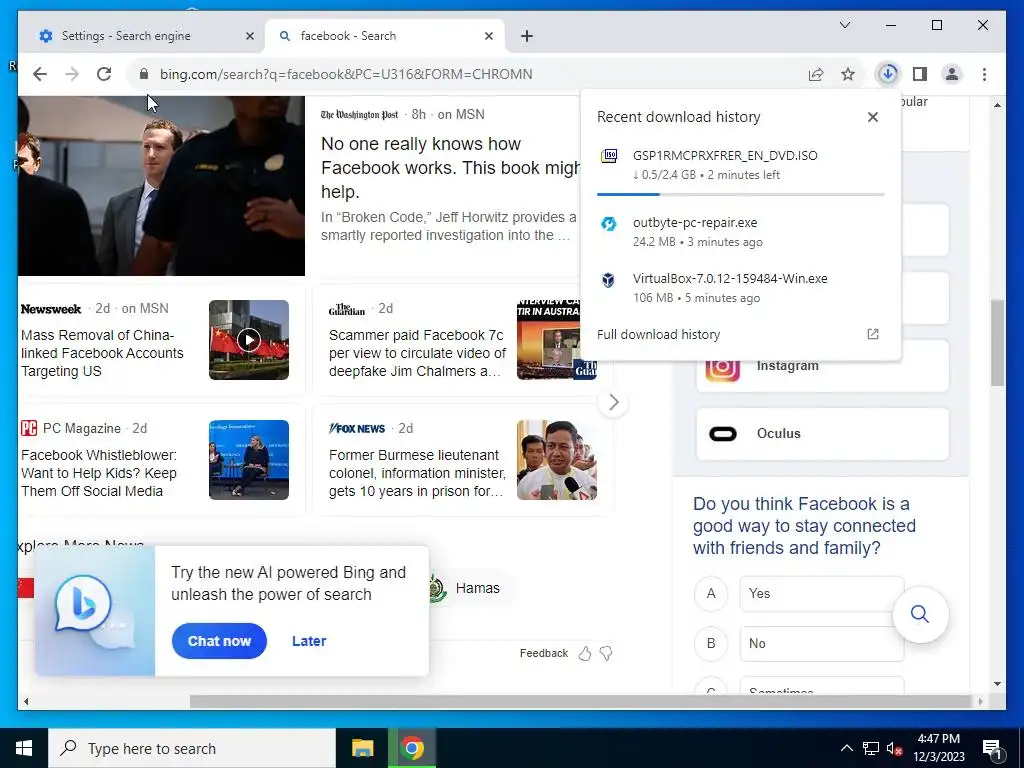The image size is (1024, 768).
Task: Open the Oculus related card
Action: [822, 434]
